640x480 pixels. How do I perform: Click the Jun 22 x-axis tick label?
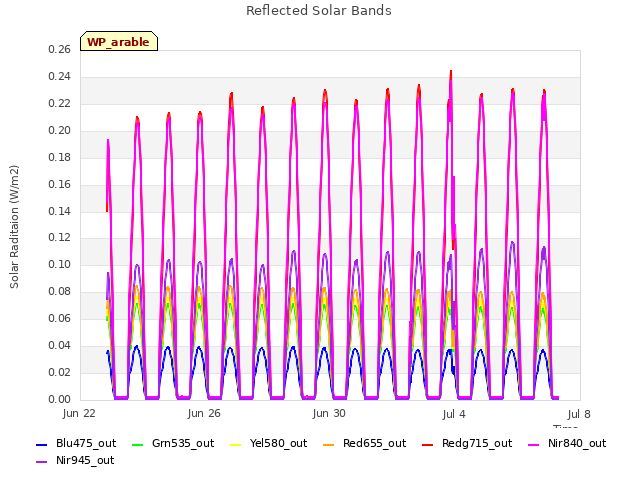79,414
